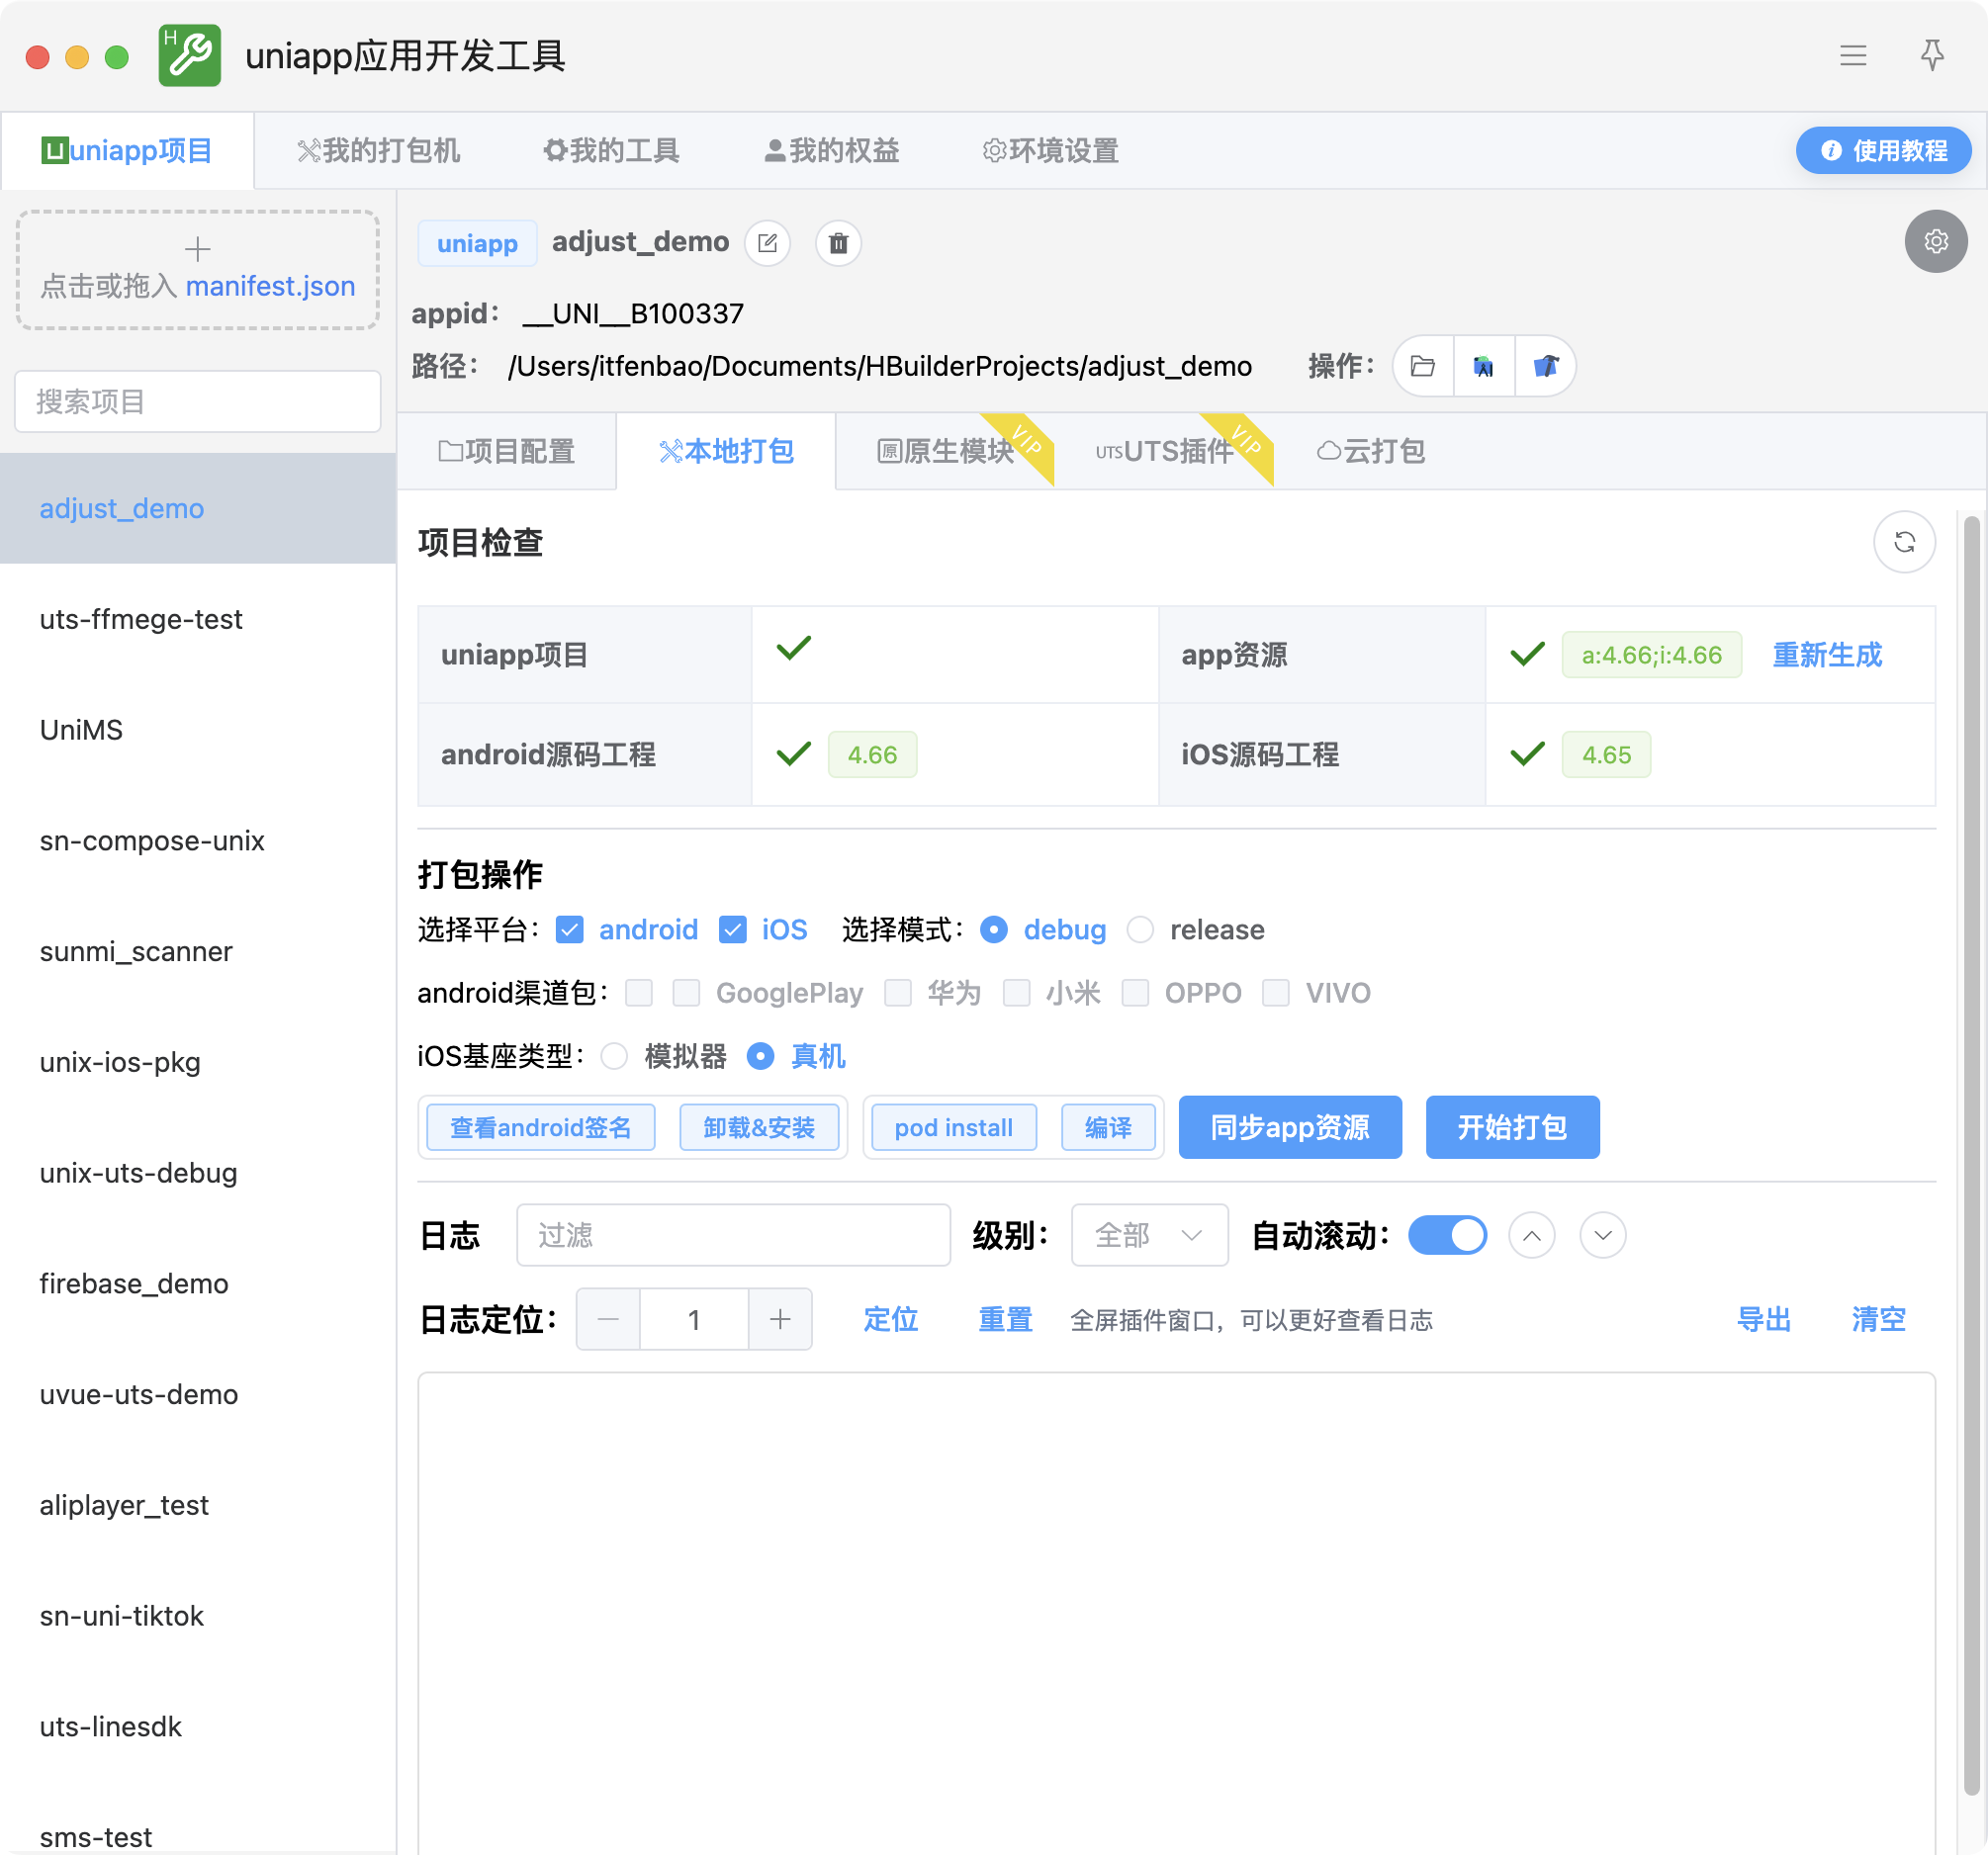Click 同步app资源 button

(1290, 1128)
